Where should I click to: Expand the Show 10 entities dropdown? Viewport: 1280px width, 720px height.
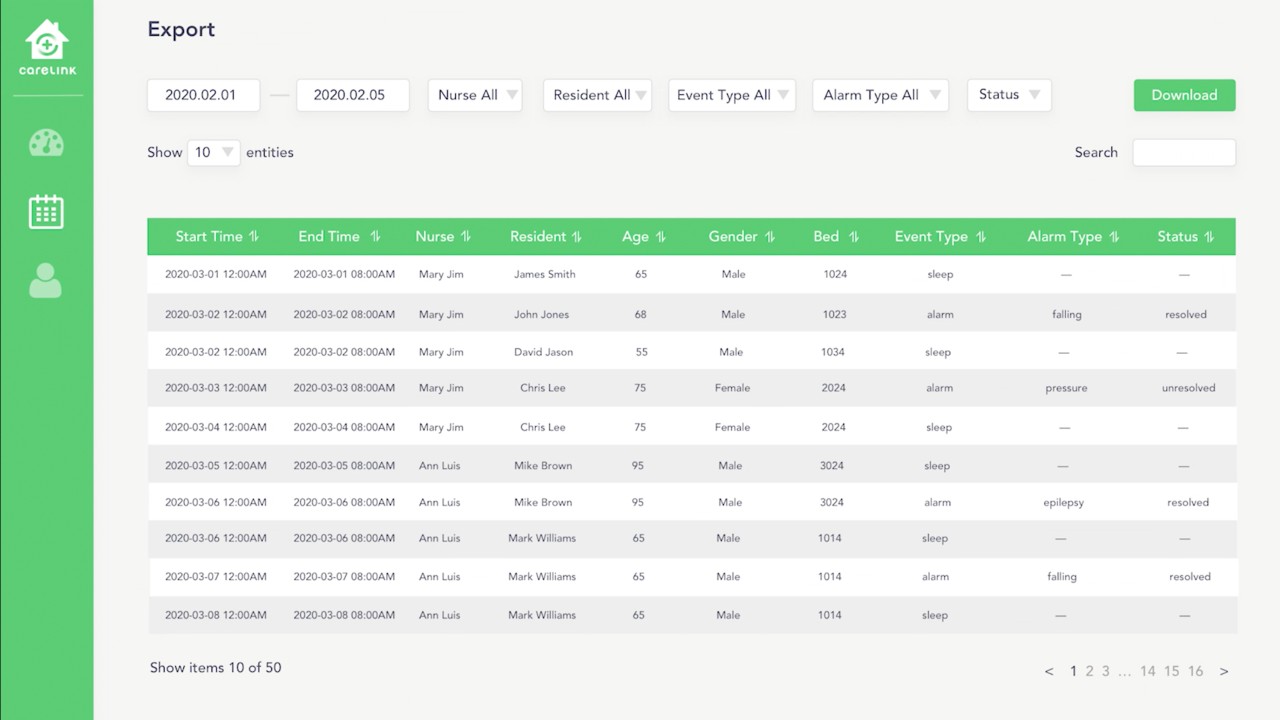pyautogui.click(x=214, y=152)
